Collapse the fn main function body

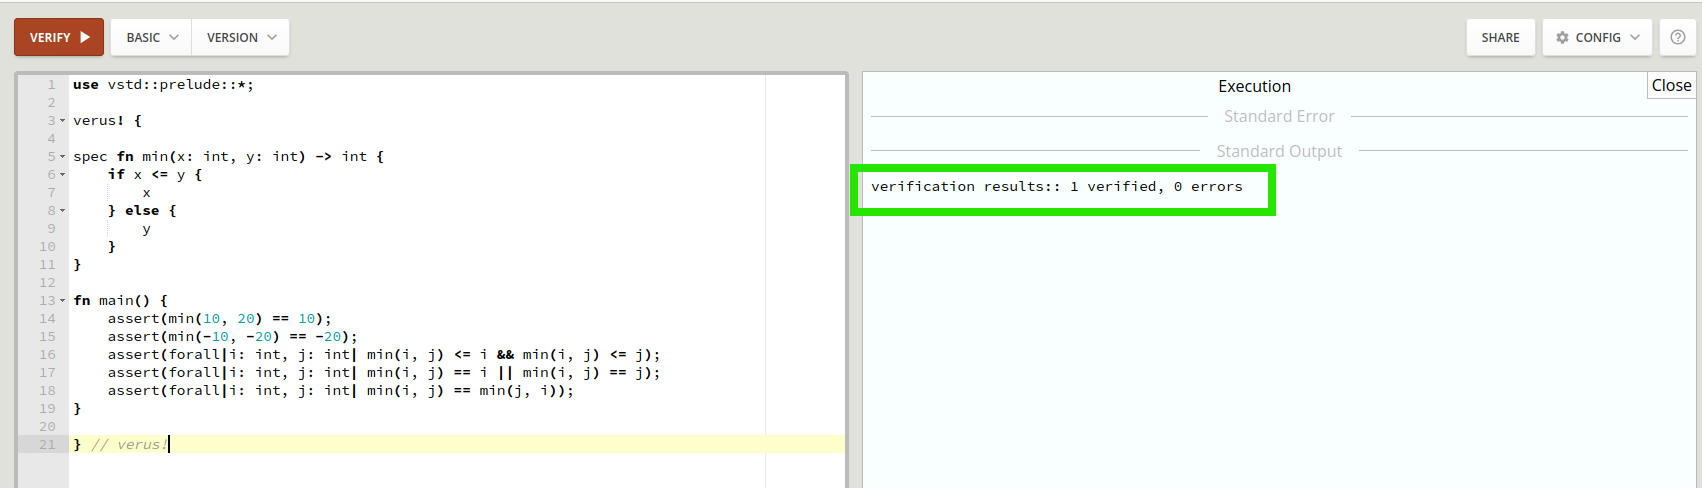tap(62, 301)
